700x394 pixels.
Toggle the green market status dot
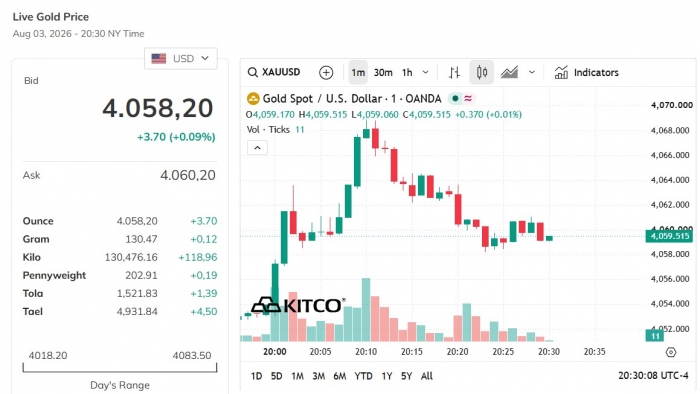455,98
